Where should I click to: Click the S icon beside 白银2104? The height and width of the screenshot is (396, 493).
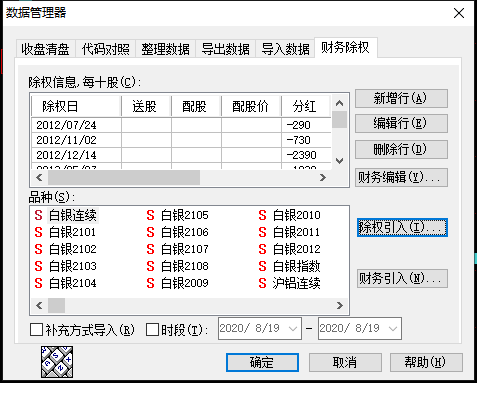(x=38, y=283)
